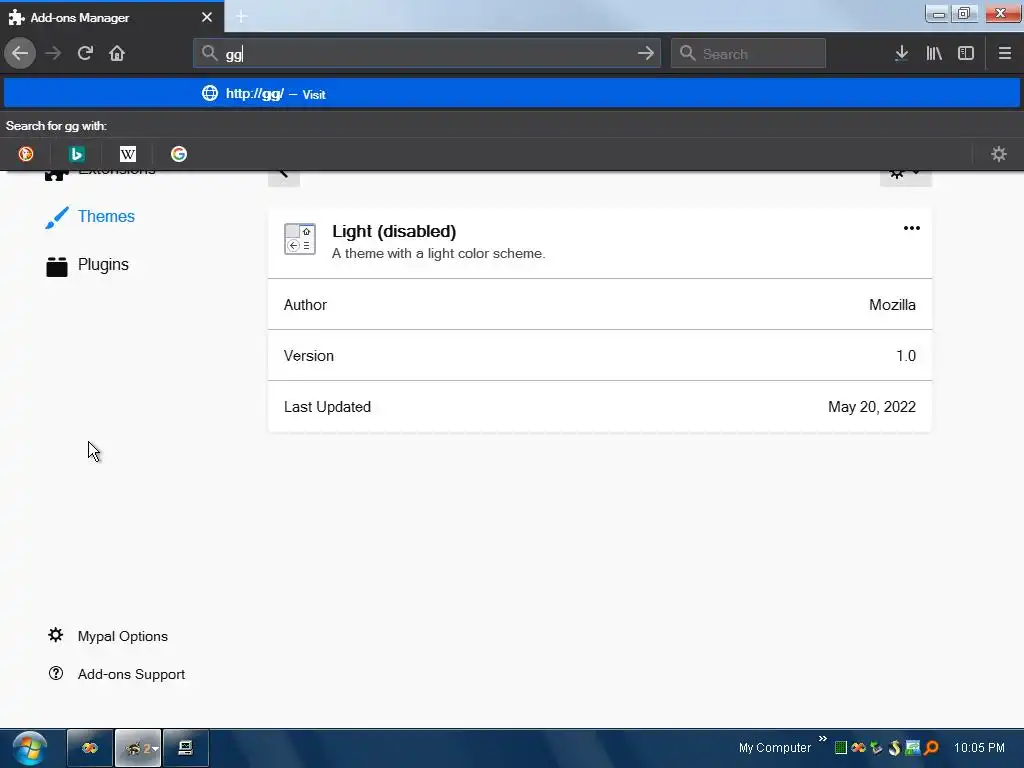
Task: Click the Version value 1.0
Action: point(906,355)
